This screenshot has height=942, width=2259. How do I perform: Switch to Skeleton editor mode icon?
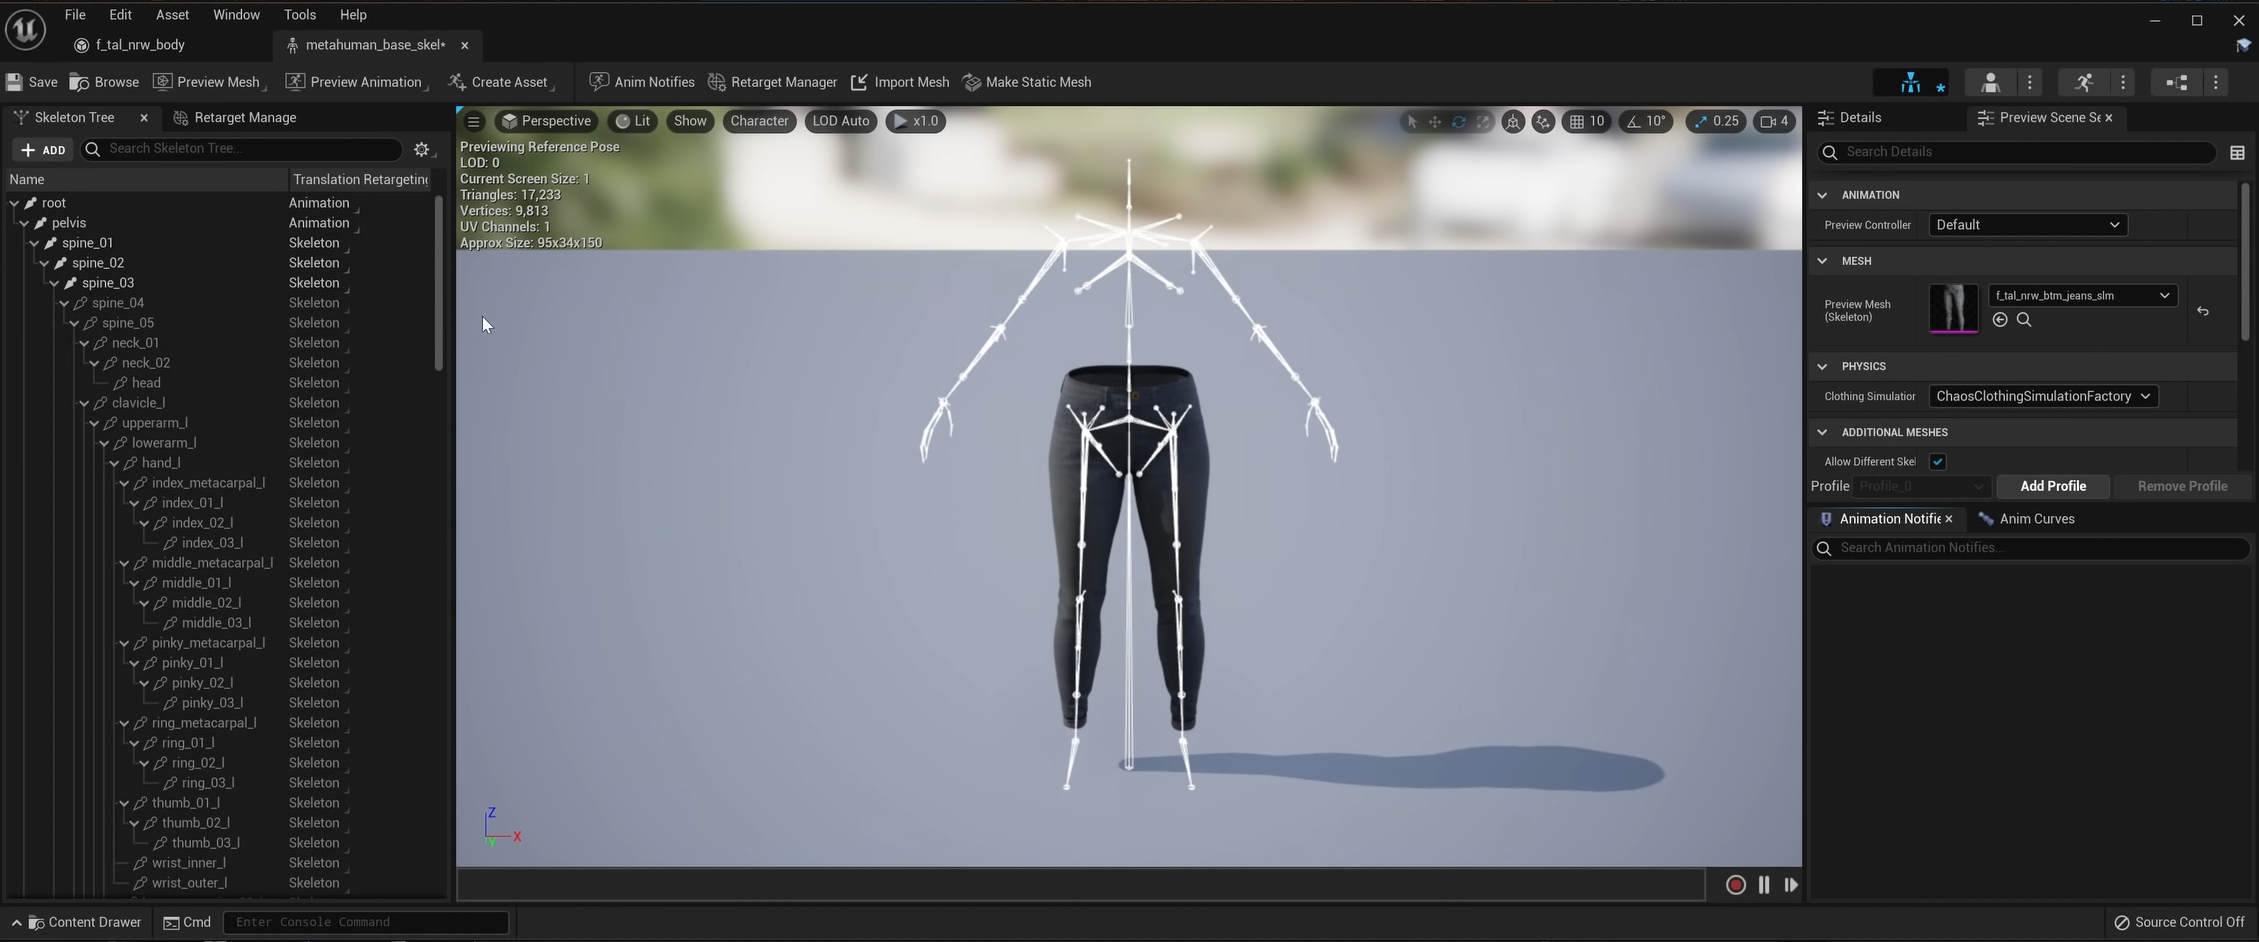(1911, 82)
